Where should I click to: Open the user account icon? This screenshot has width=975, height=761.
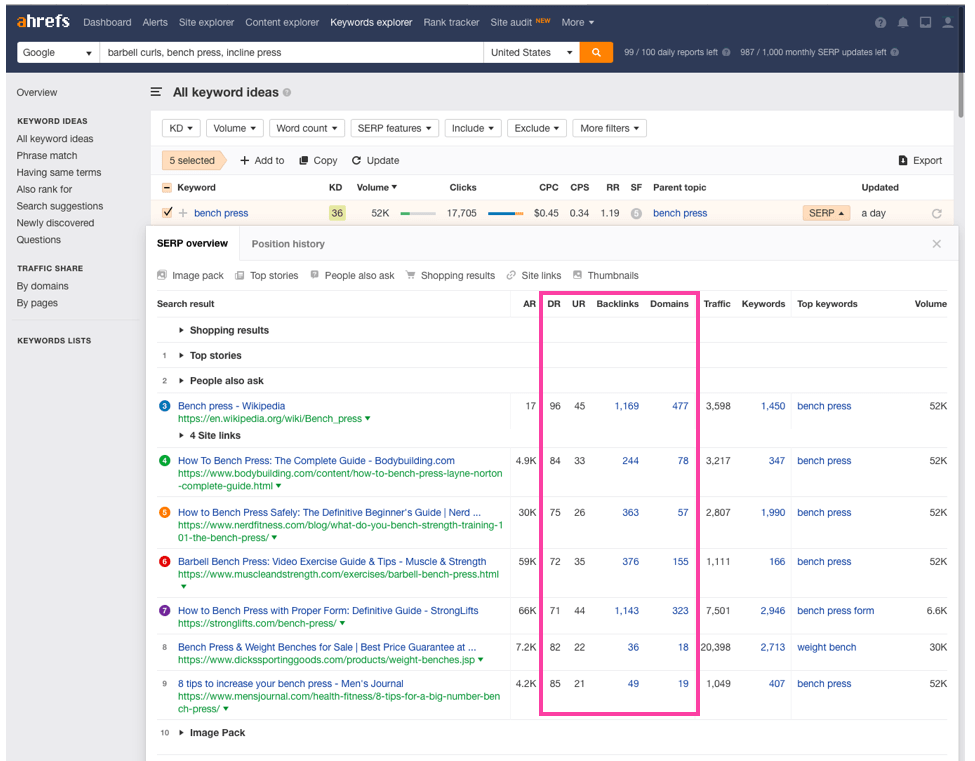click(948, 22)
